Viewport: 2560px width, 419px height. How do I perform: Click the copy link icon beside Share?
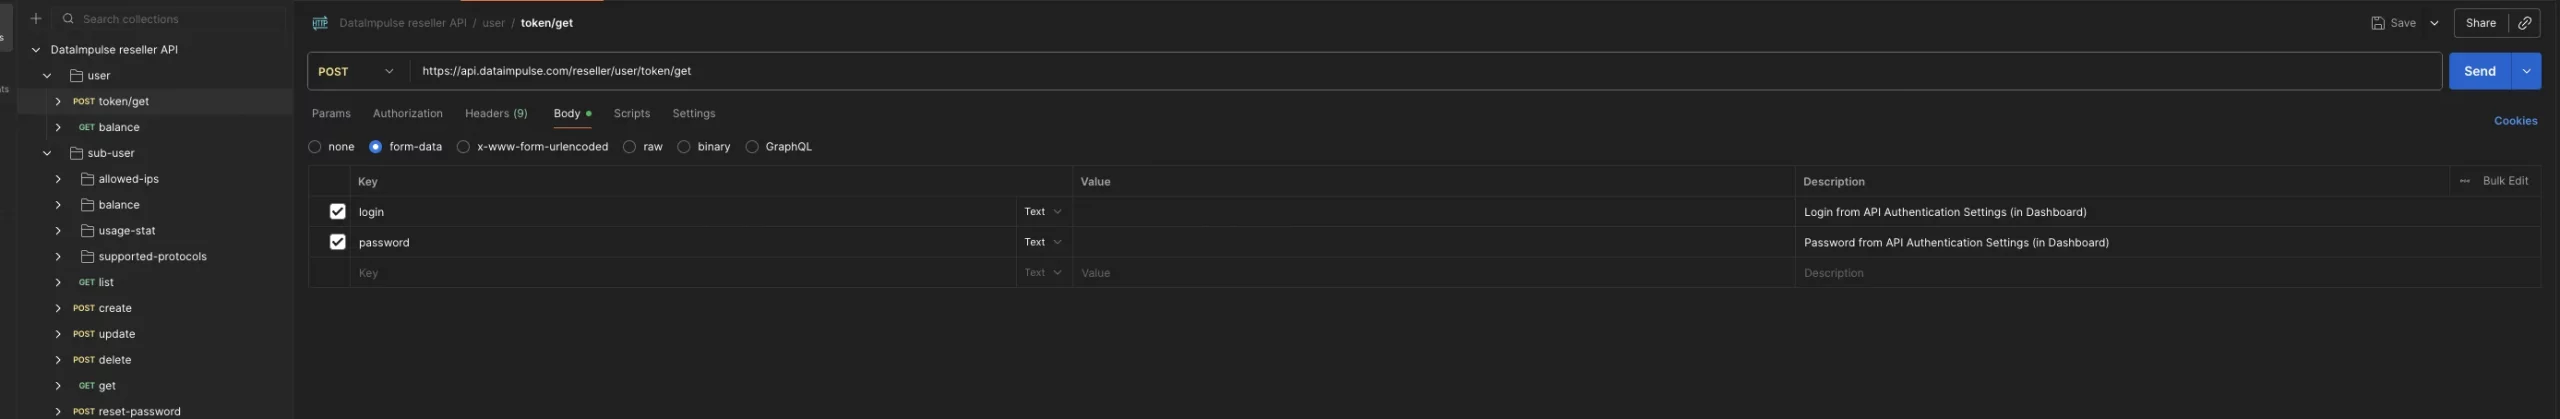2524,23
